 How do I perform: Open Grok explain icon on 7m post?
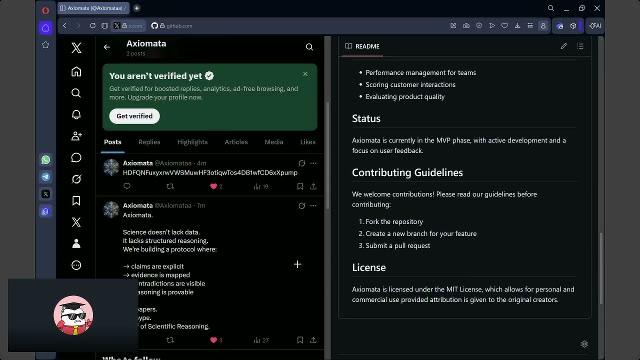[x=302, y=206]
